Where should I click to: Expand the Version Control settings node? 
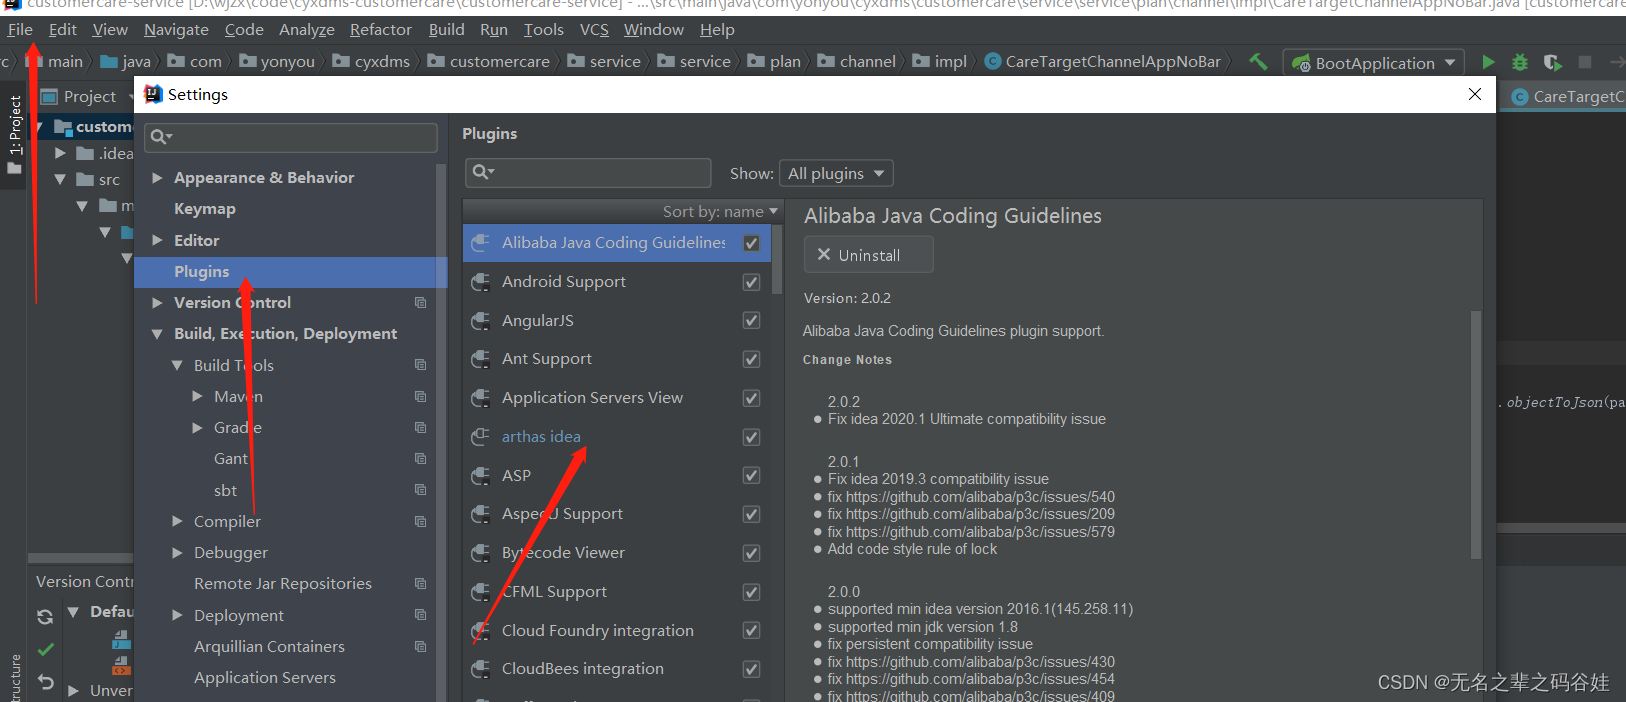[157, 303]
